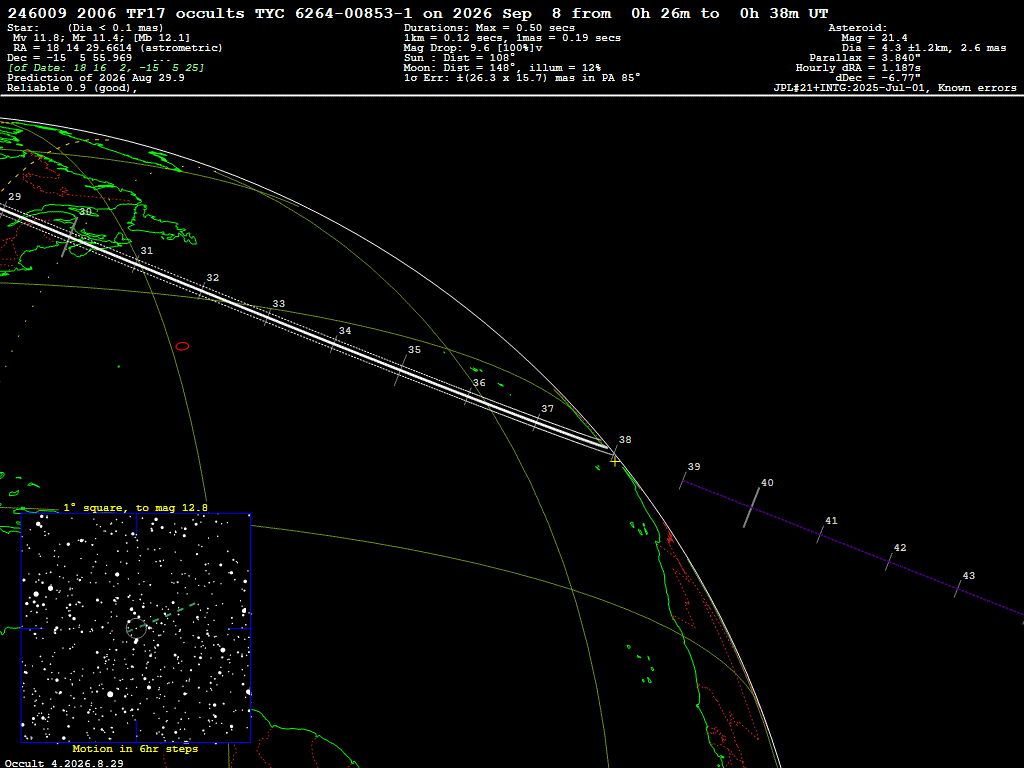The width and height of the screenshot is (1024, 768).
Task: Select the minute 42 tick mark
Action: click(889, 561)
